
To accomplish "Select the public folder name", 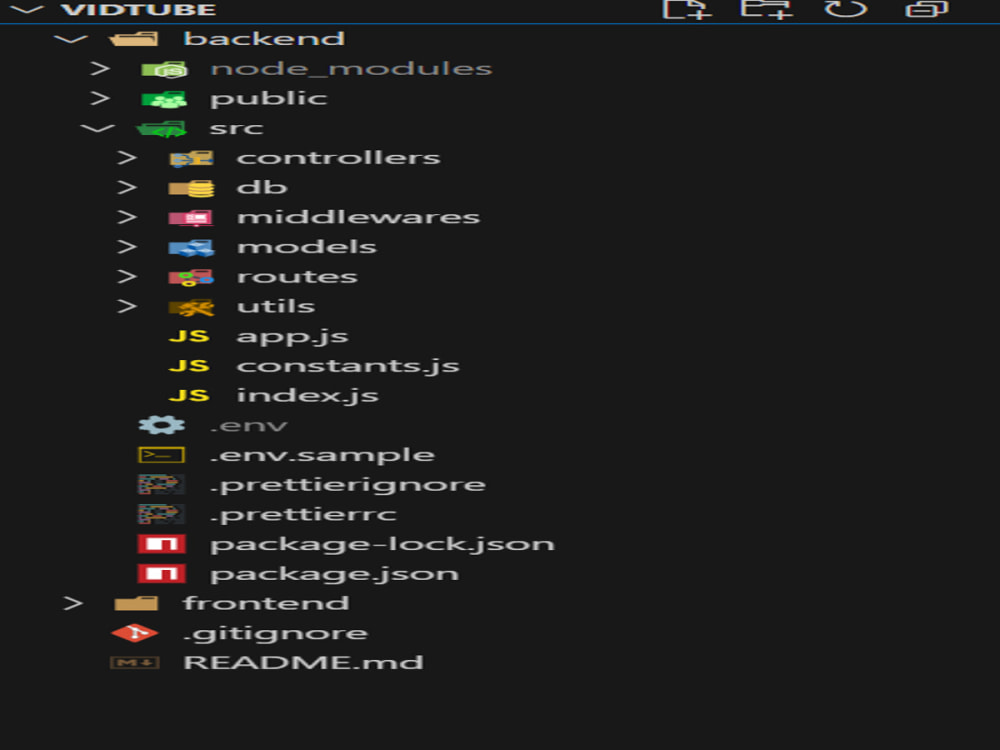I will click(268, 99).
